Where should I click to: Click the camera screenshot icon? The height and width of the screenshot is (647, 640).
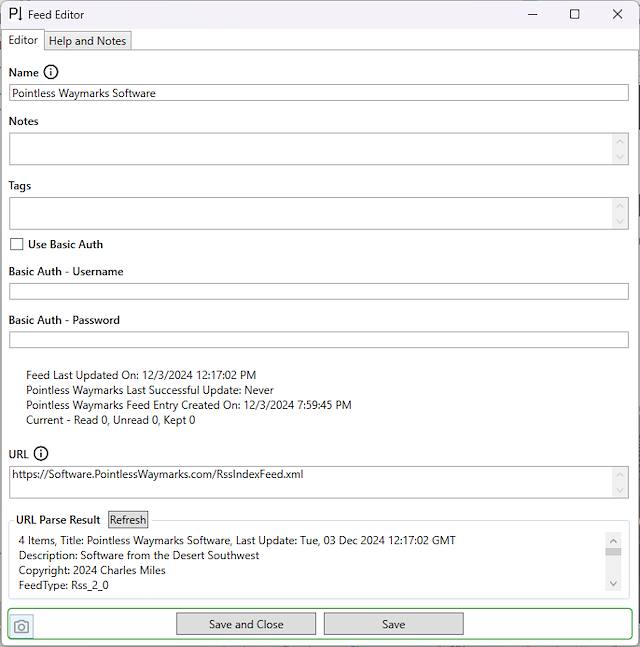(x=21, y=626)
